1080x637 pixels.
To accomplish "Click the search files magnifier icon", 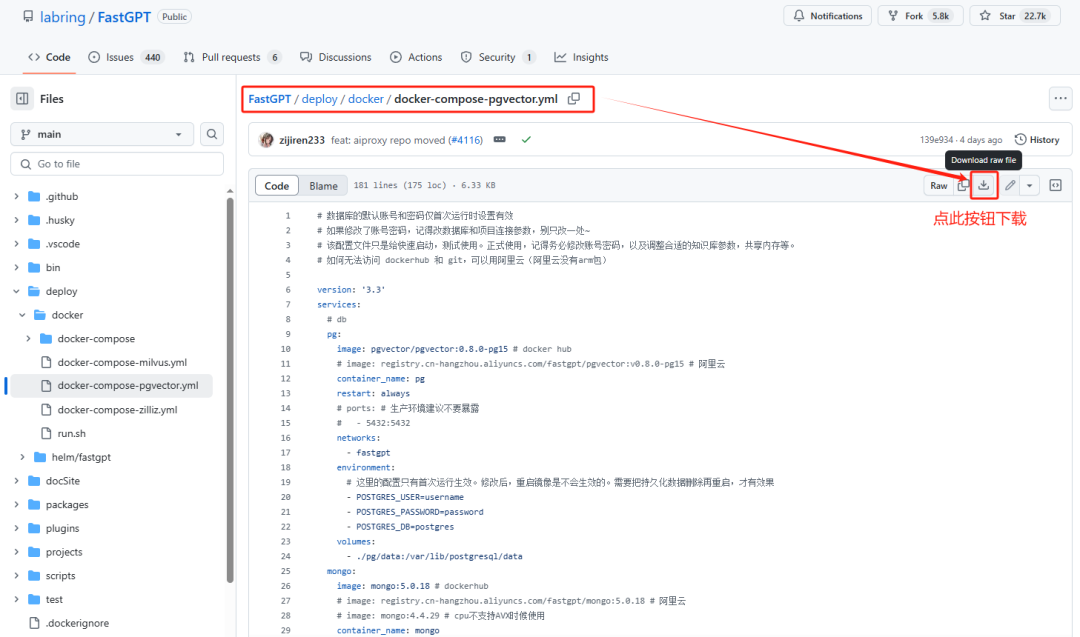I will (212, 134).
